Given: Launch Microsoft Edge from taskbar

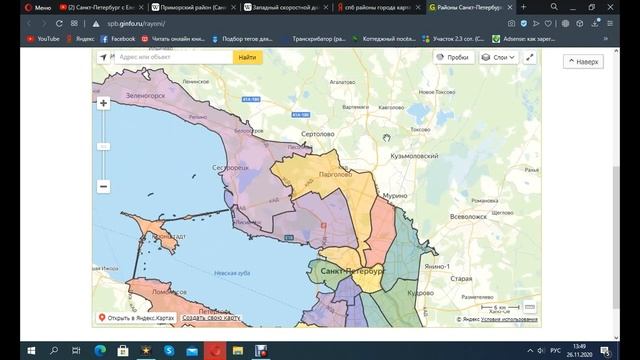Looking at the screenshot, I should pyautogui.click(x=100, y=351).
